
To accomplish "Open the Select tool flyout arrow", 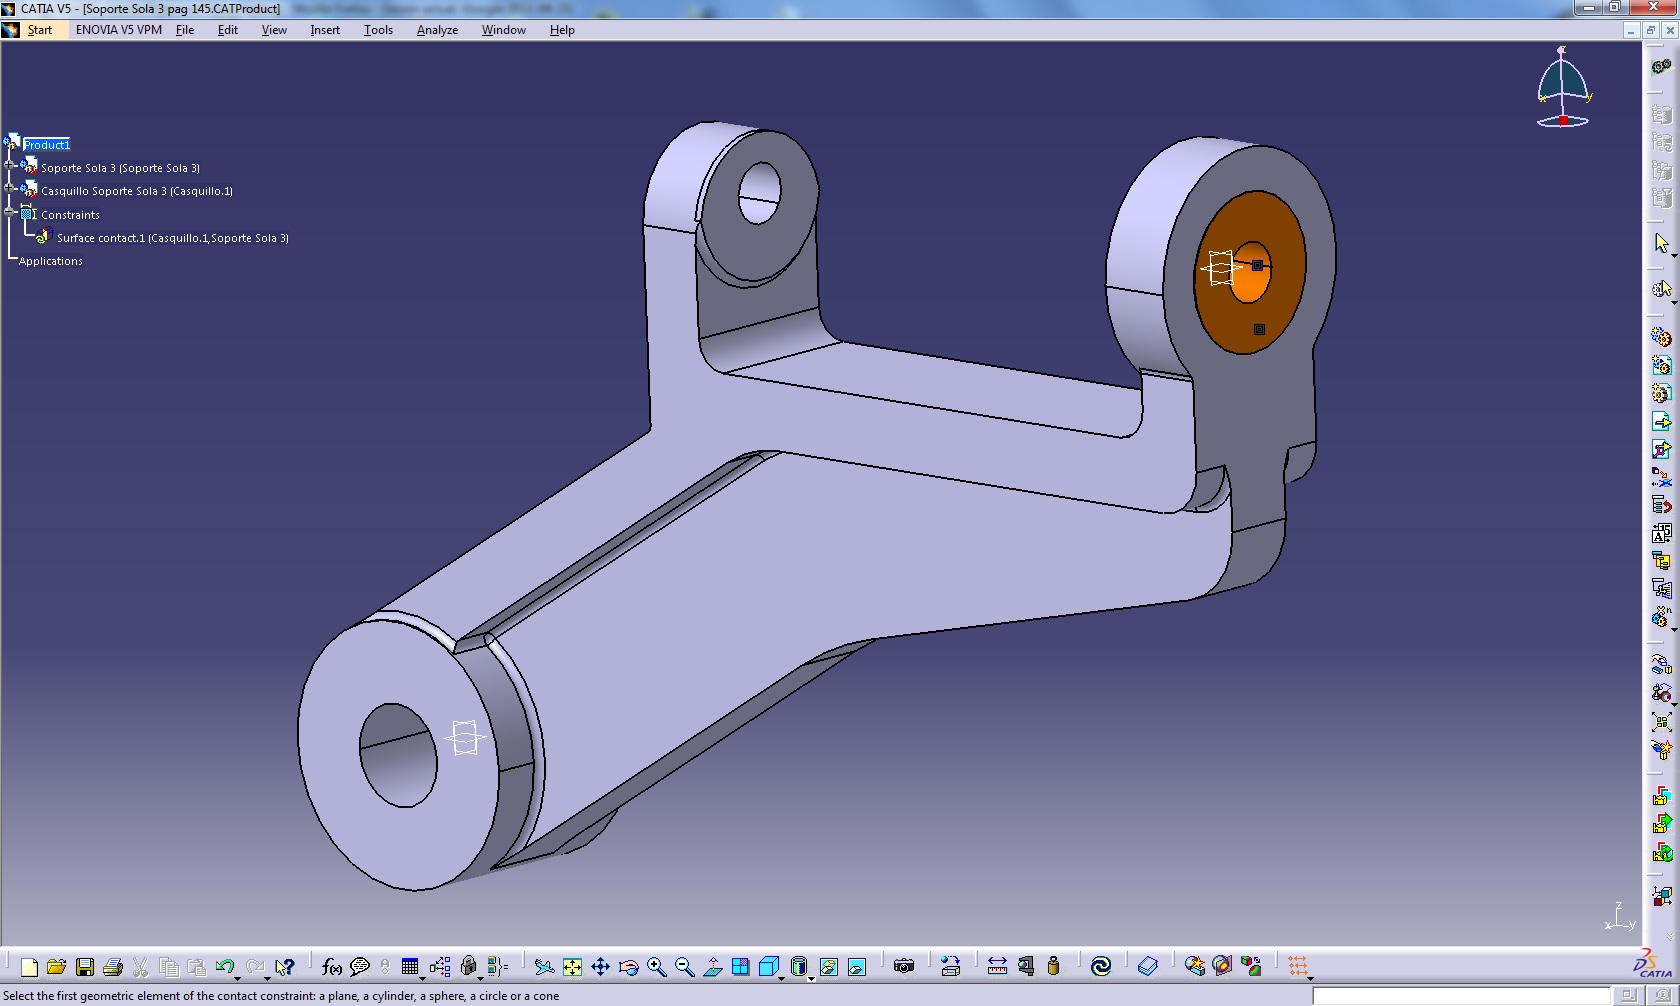I will tap(1674, 255).
